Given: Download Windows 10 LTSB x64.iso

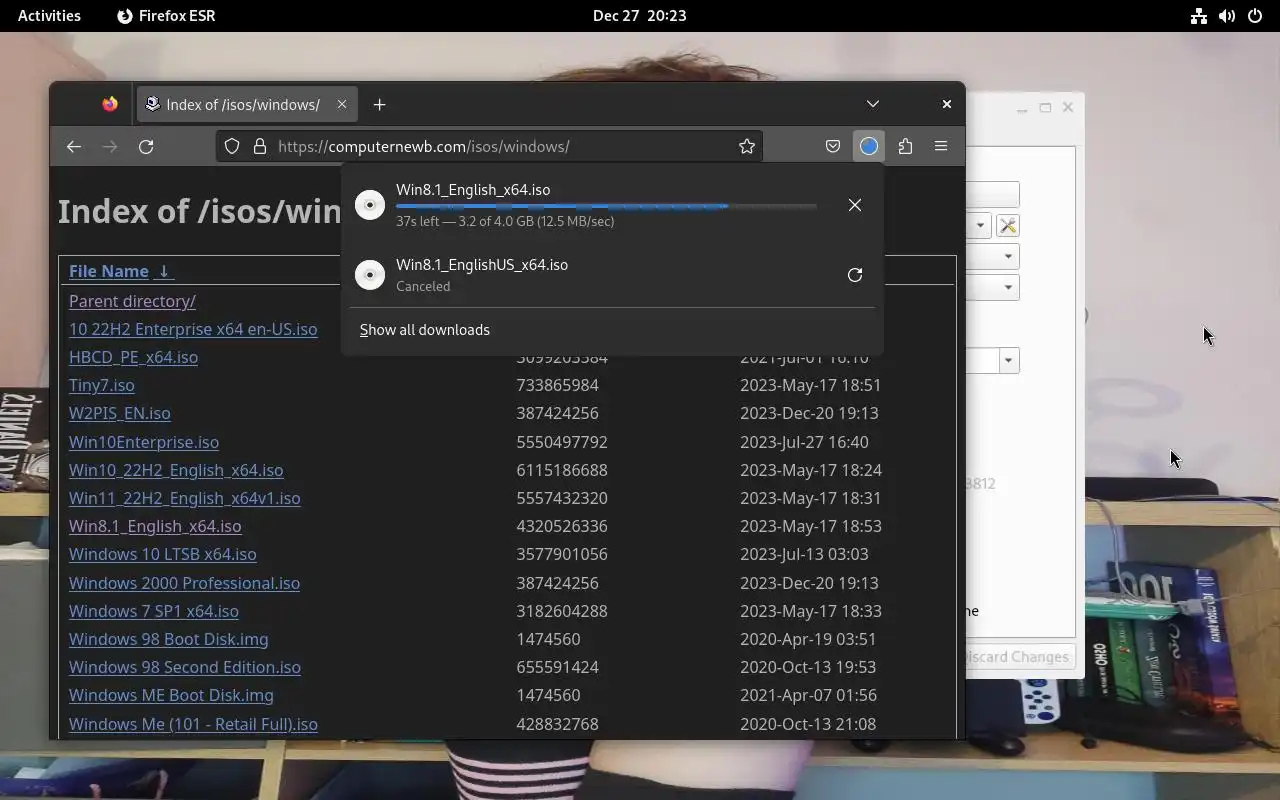Looking at the screenshot, I should 163,554.
